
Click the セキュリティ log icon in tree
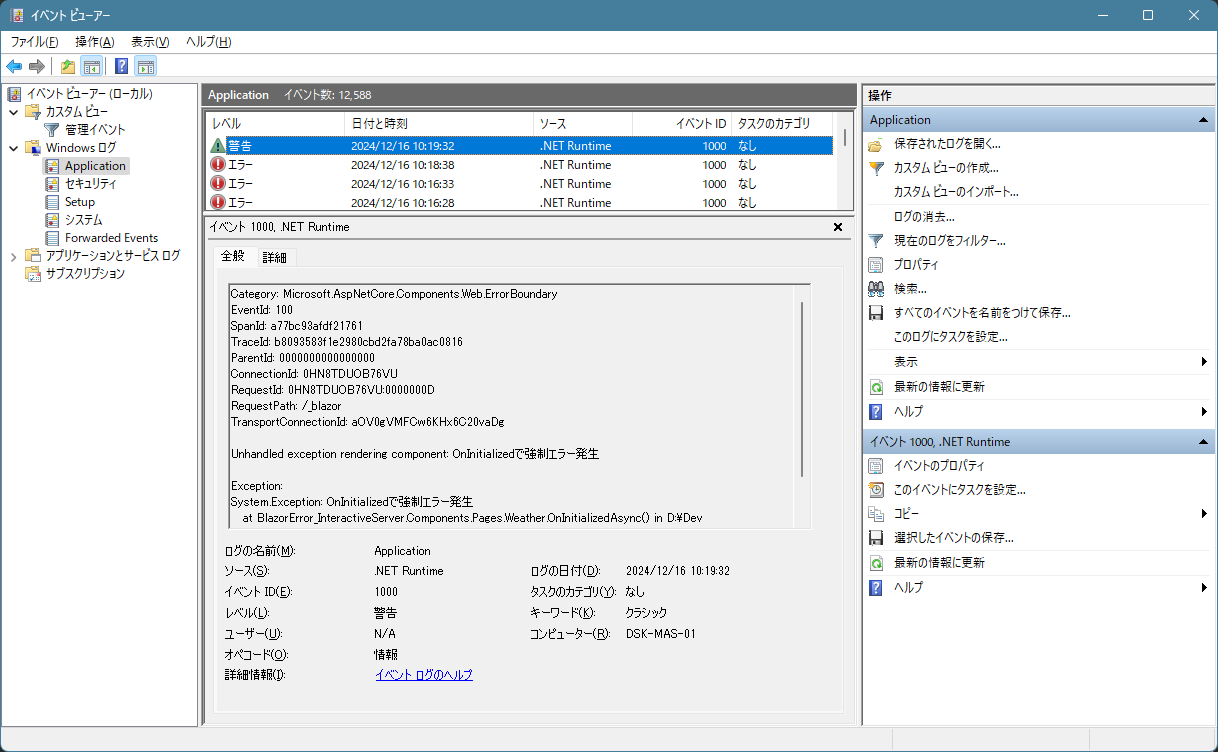pos(52,184)
